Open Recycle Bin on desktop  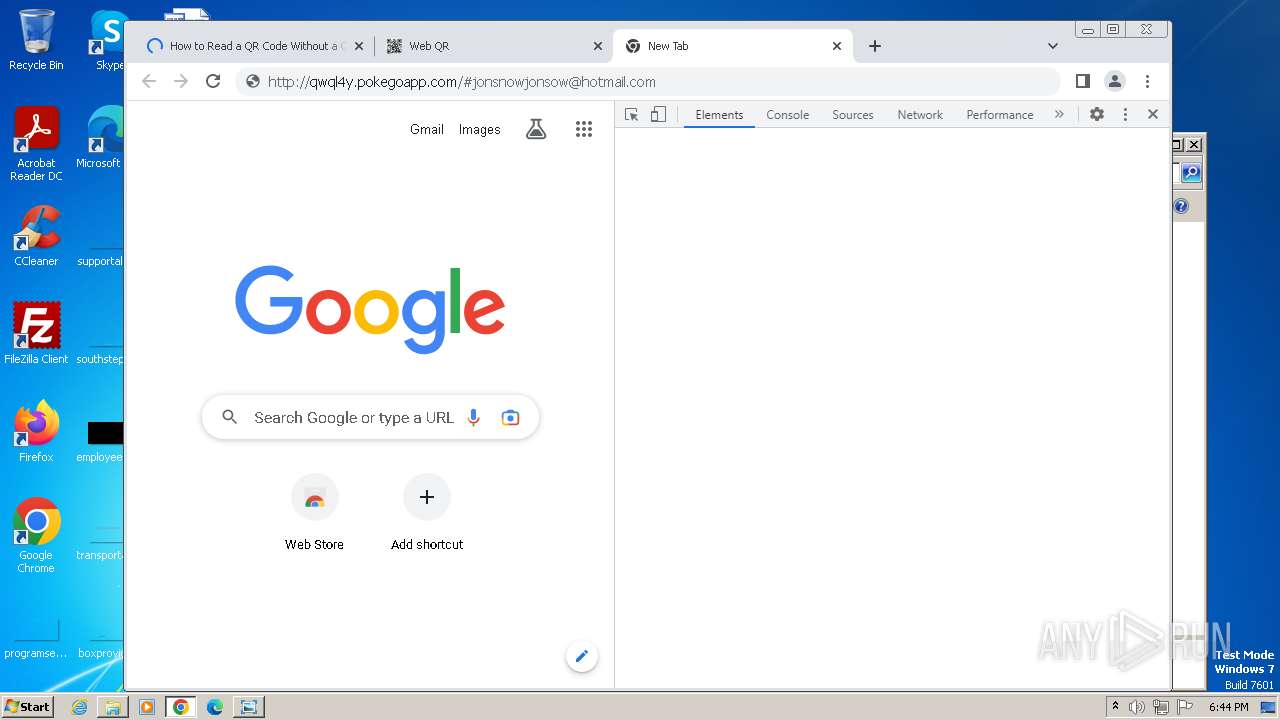click(36, 40)
